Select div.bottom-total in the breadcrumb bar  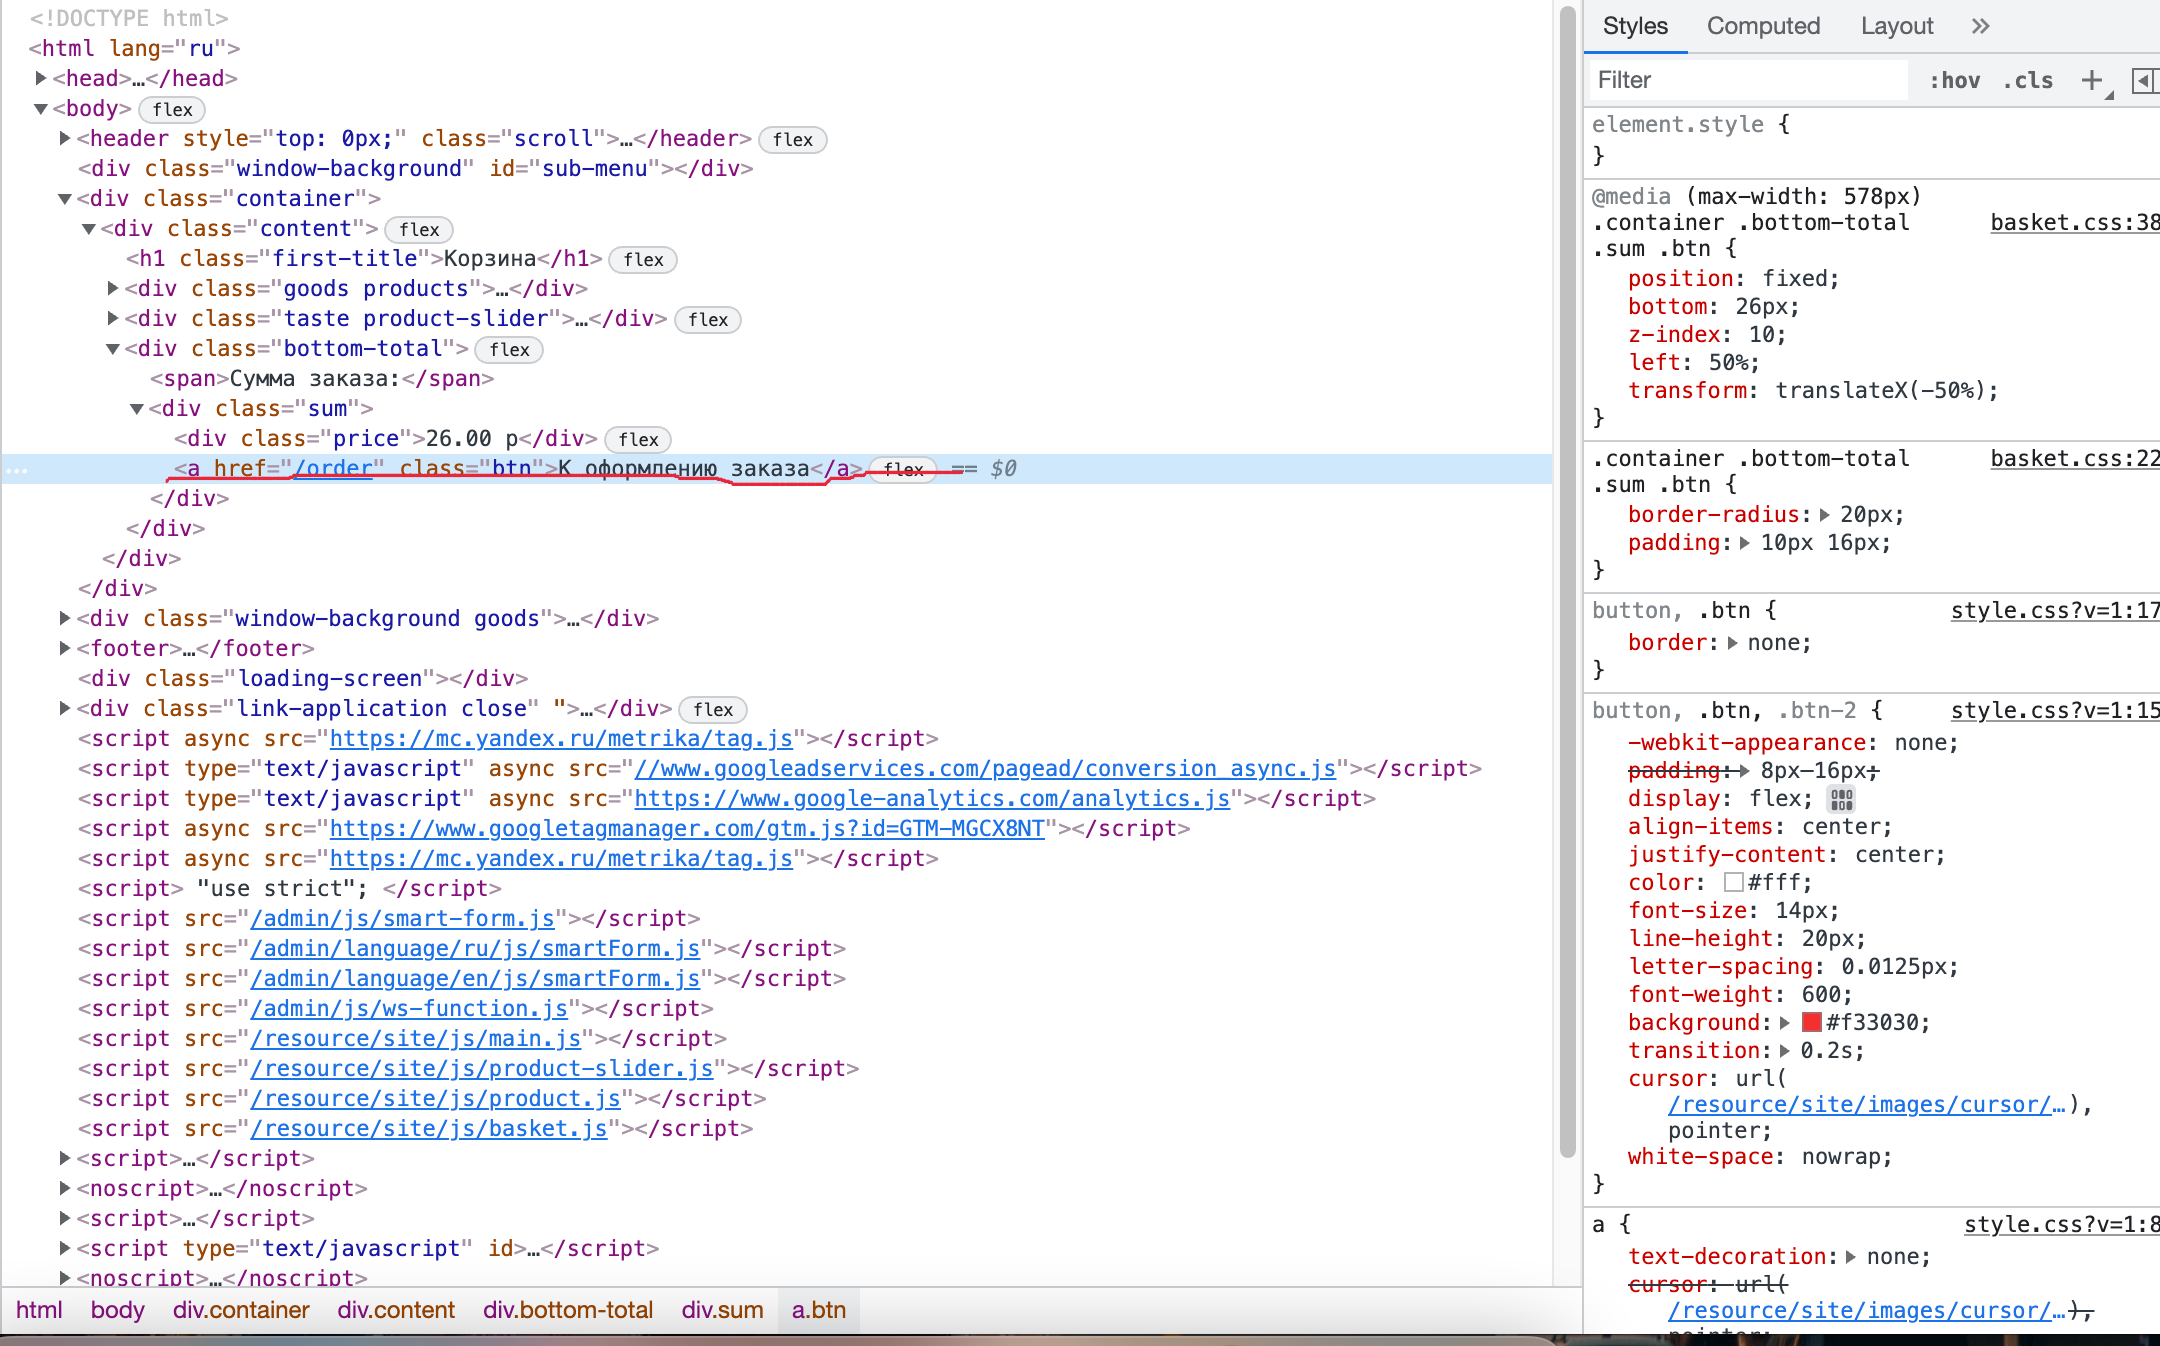pyautogui.click(x=568, y=1310)
